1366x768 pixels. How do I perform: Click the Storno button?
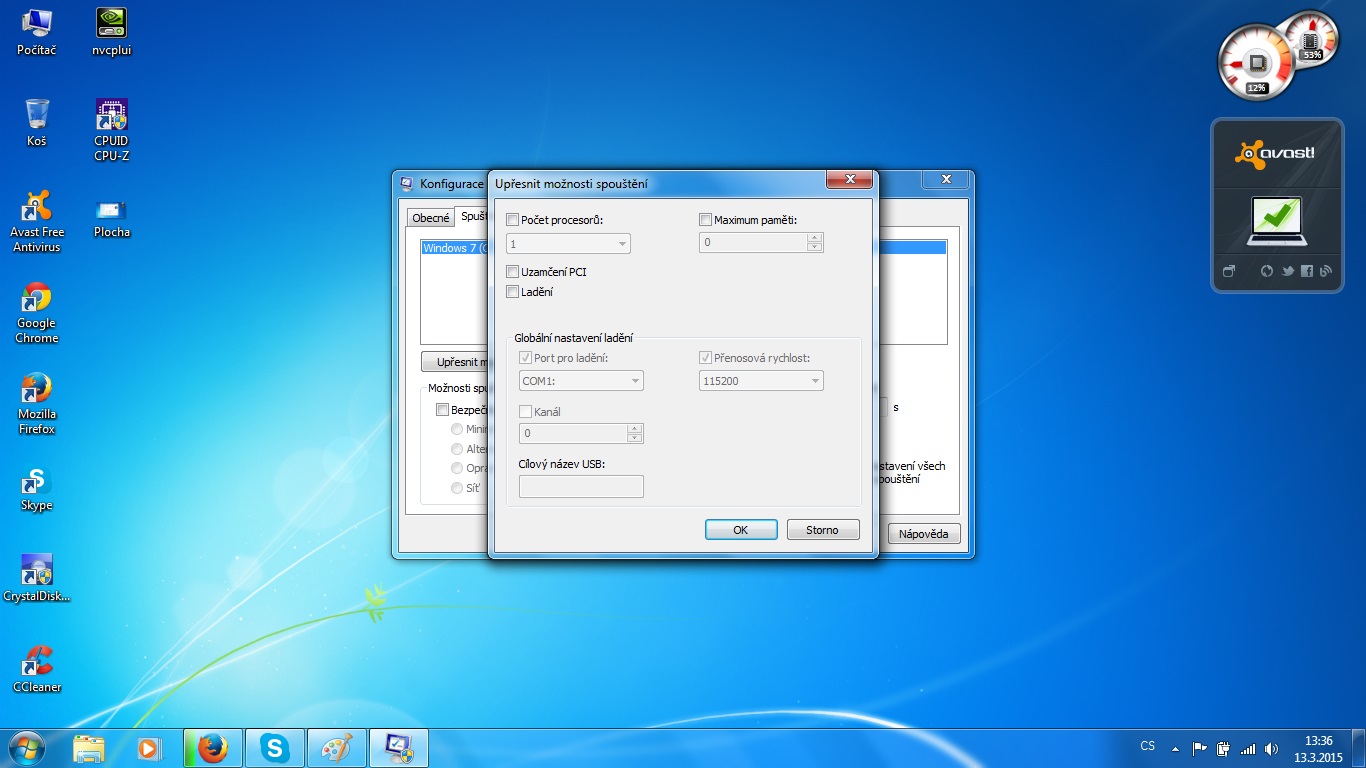point(822,530)
